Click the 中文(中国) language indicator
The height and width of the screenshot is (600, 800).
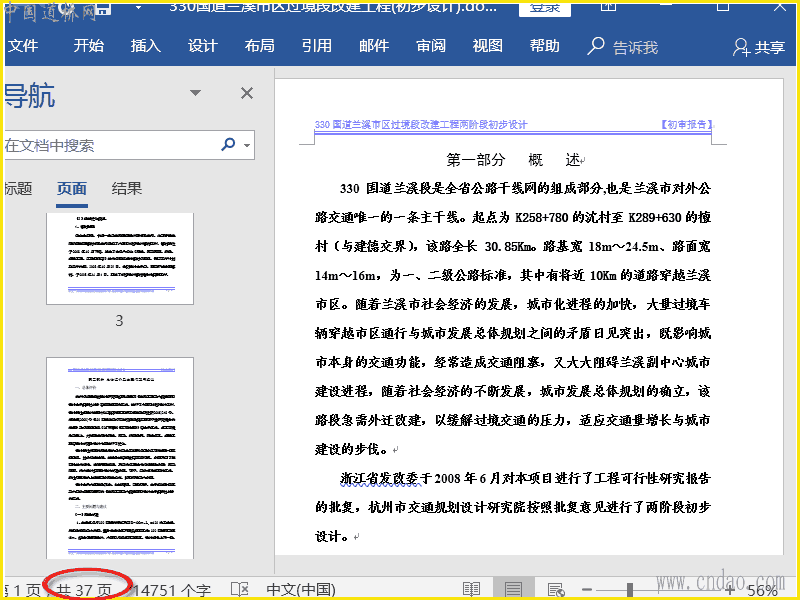[303, 590]
